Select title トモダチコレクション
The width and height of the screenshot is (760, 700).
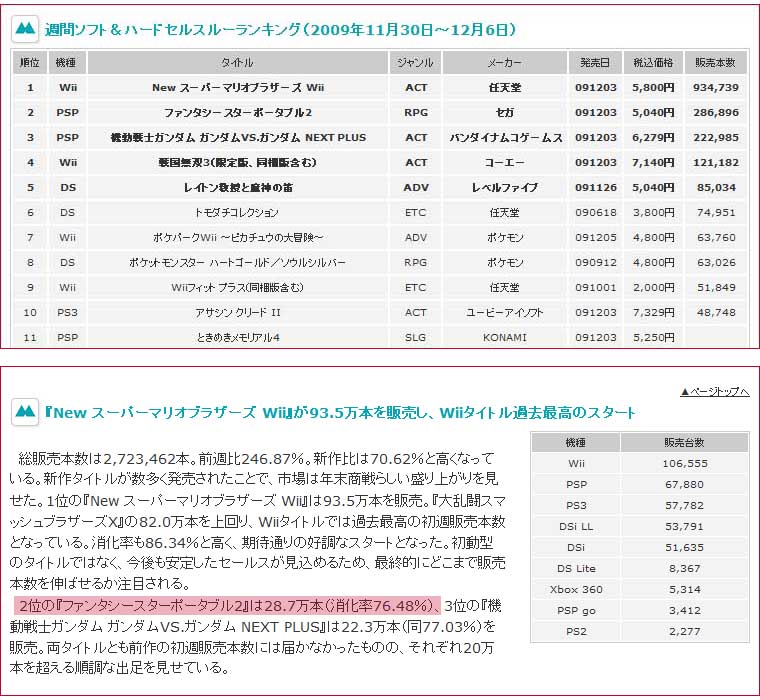coord(237,213)
